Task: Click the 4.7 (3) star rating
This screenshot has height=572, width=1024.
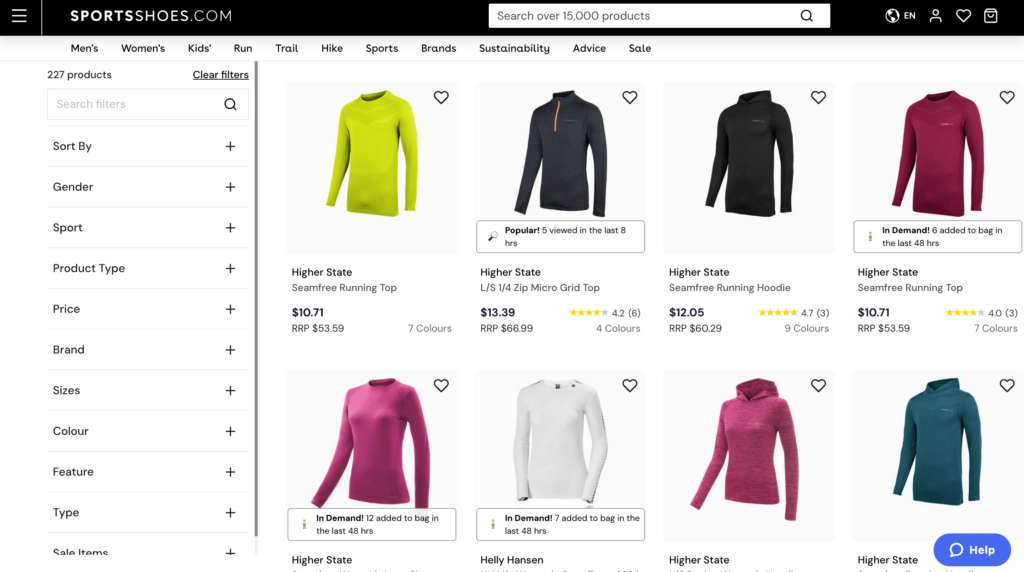Action: (793, 313)
